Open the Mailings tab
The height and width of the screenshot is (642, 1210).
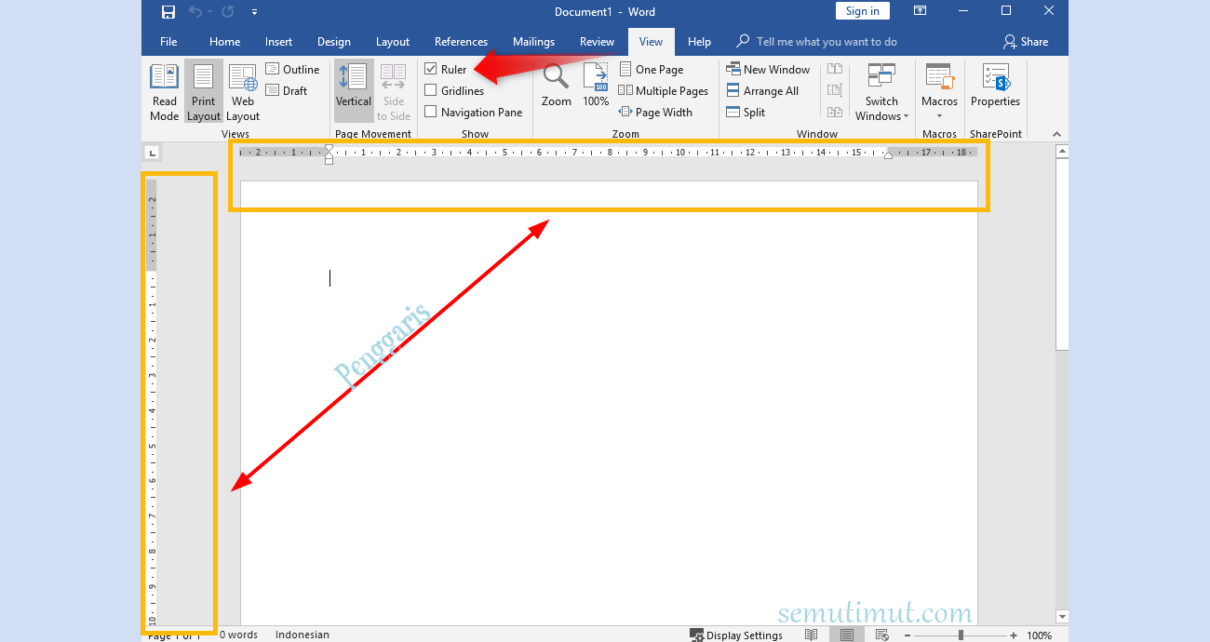tap(534, 42)
